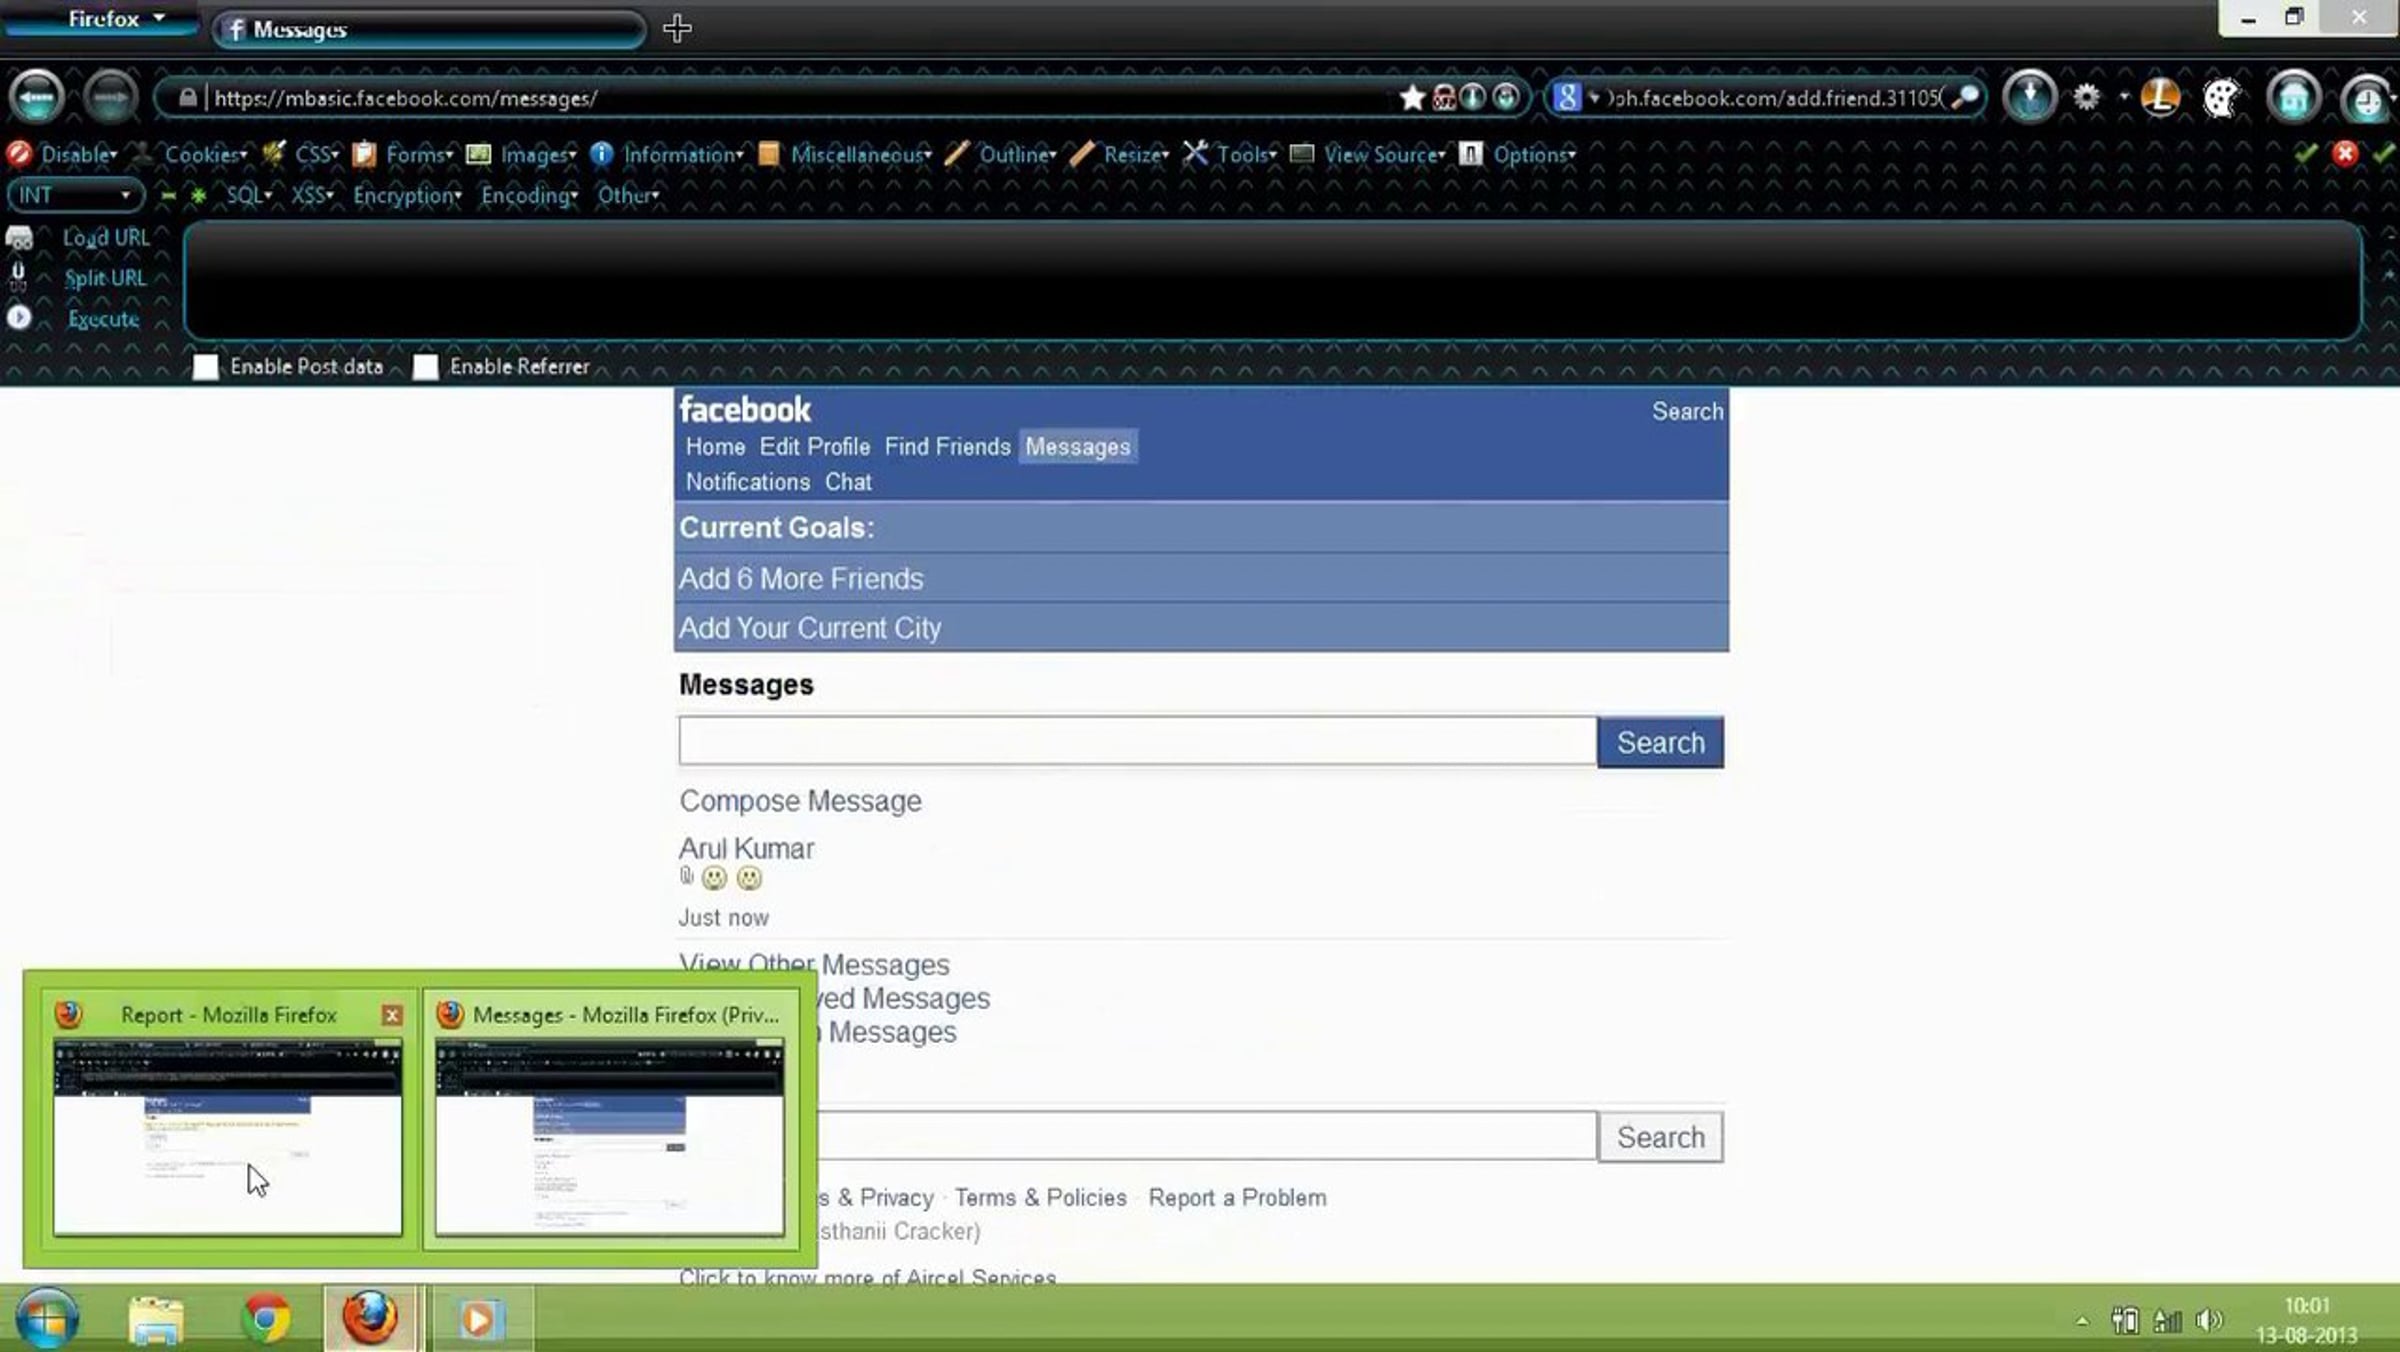The image size is (2400, 1352).
Task: Open the Images menu on the developer toolbar
Action: tap(538, 154)
